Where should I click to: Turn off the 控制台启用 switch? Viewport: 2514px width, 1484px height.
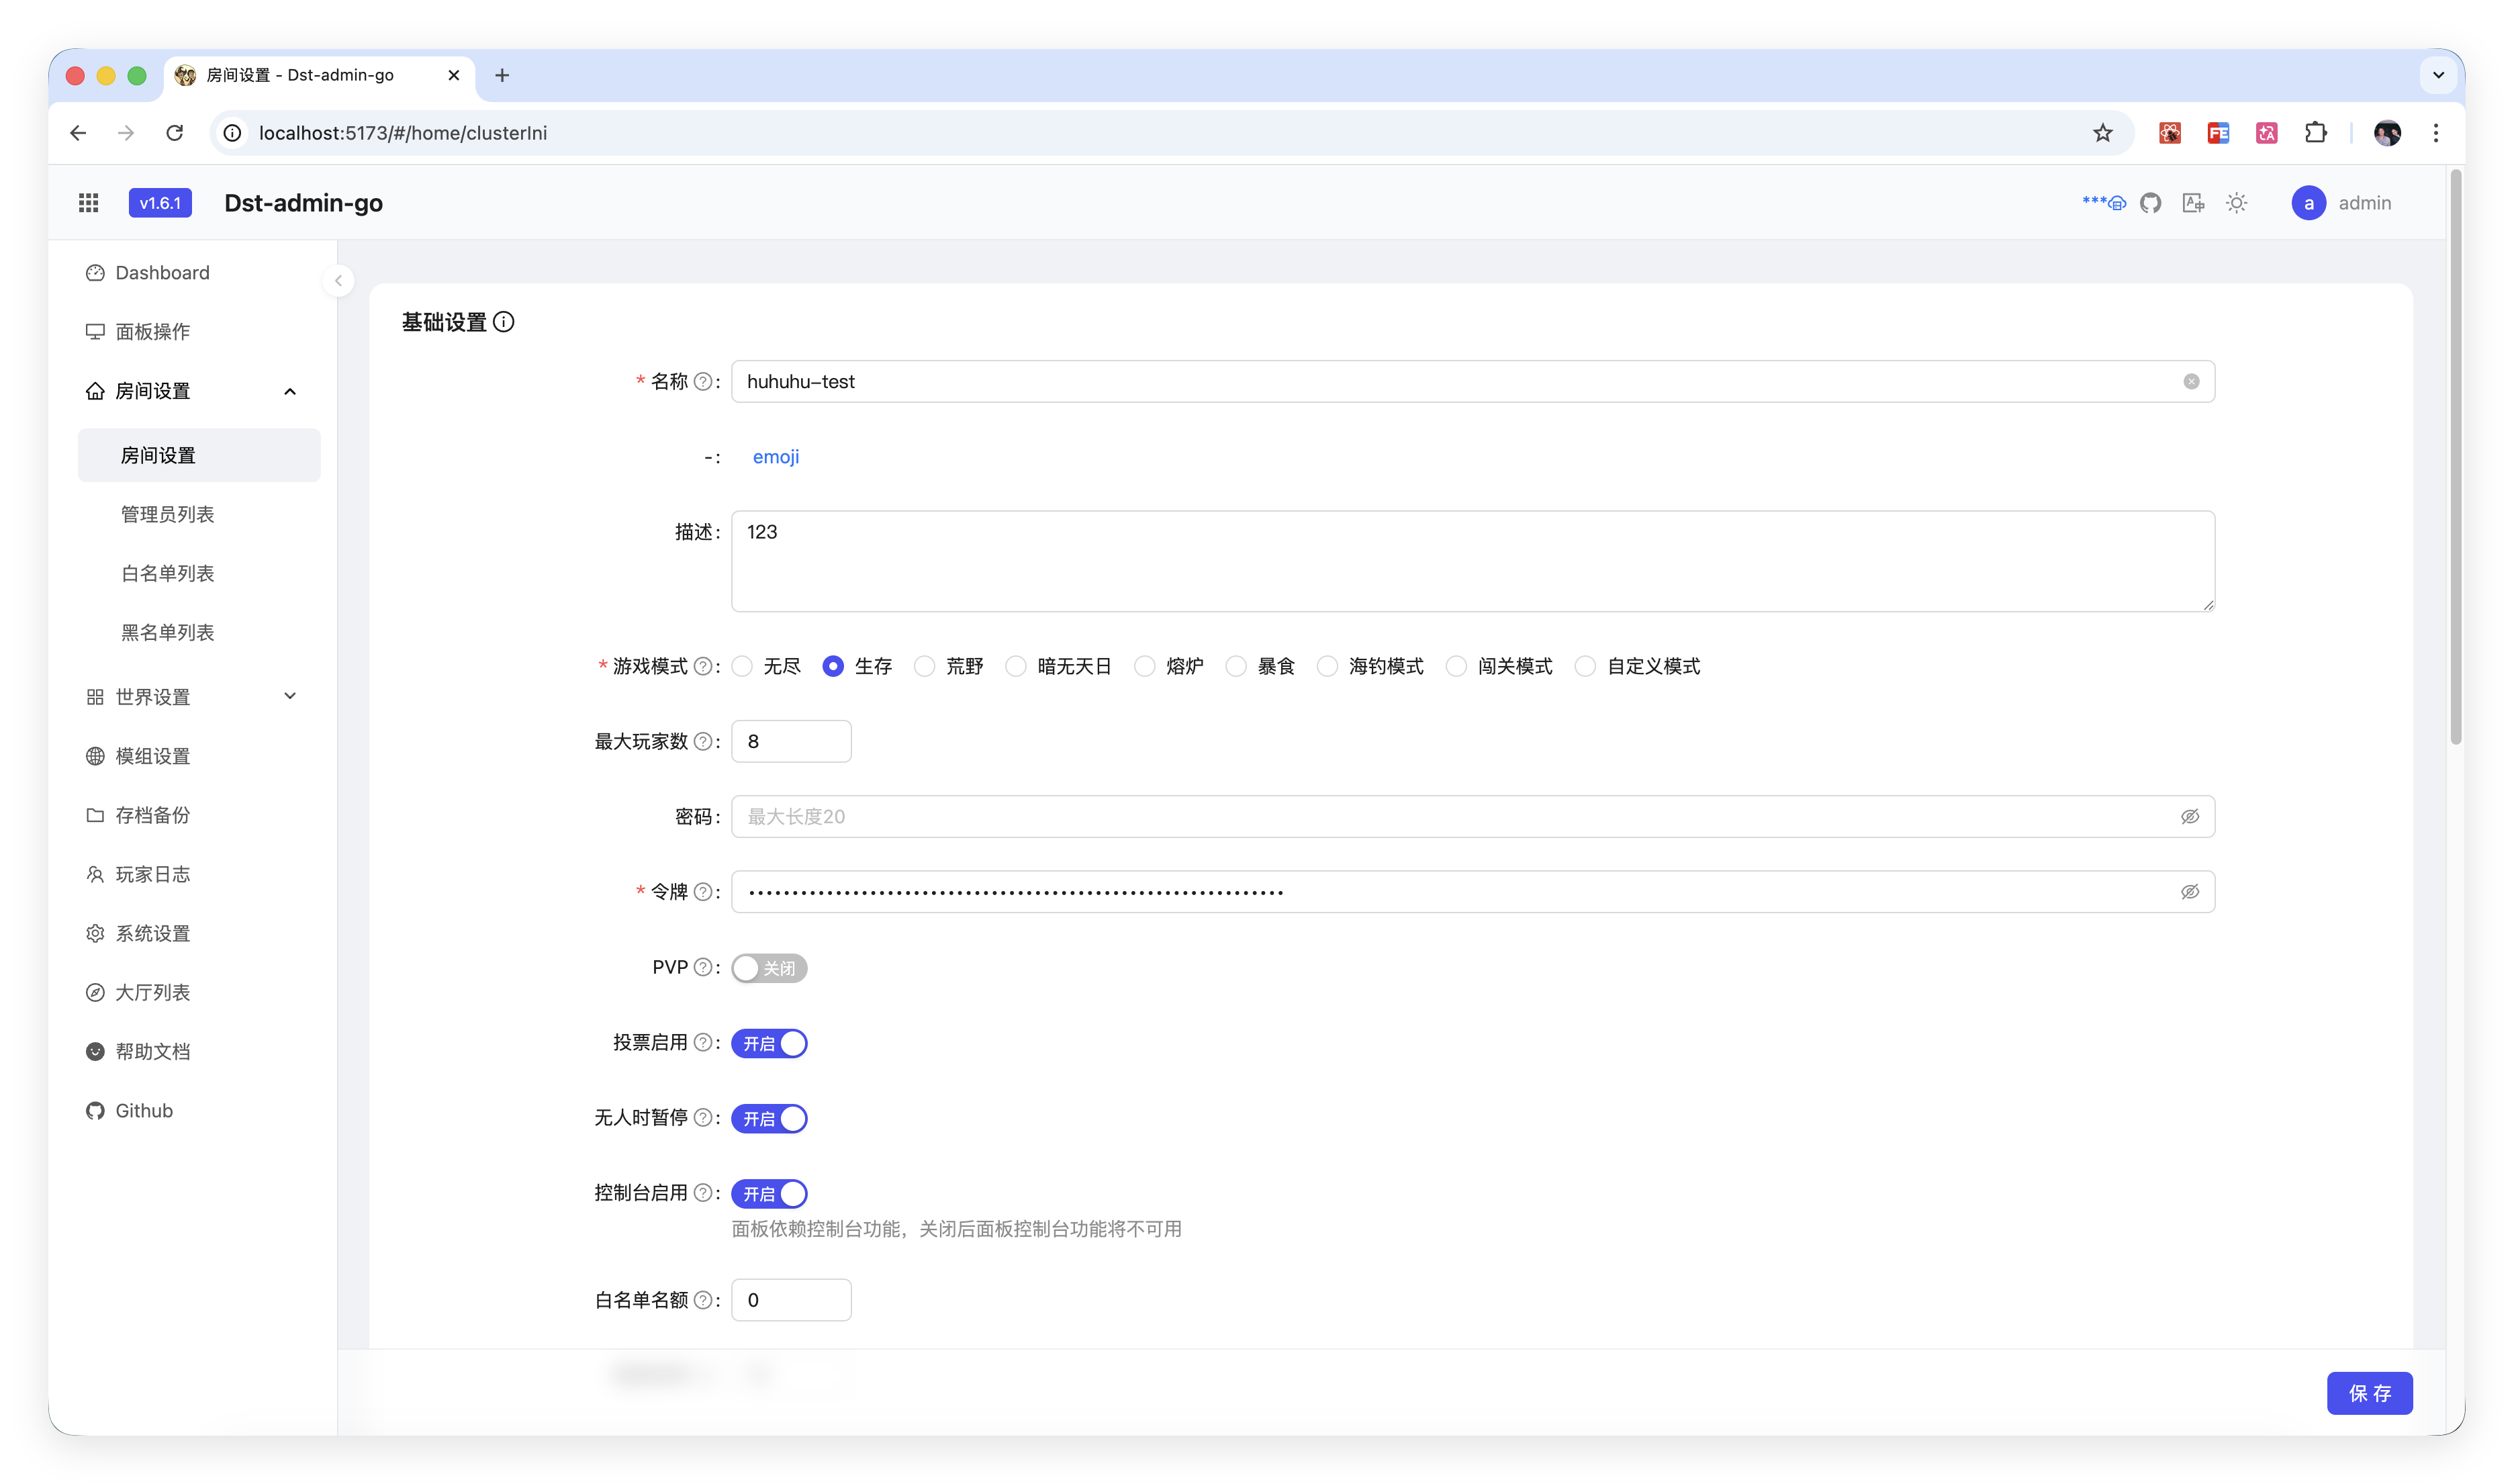coord(769,1194)
